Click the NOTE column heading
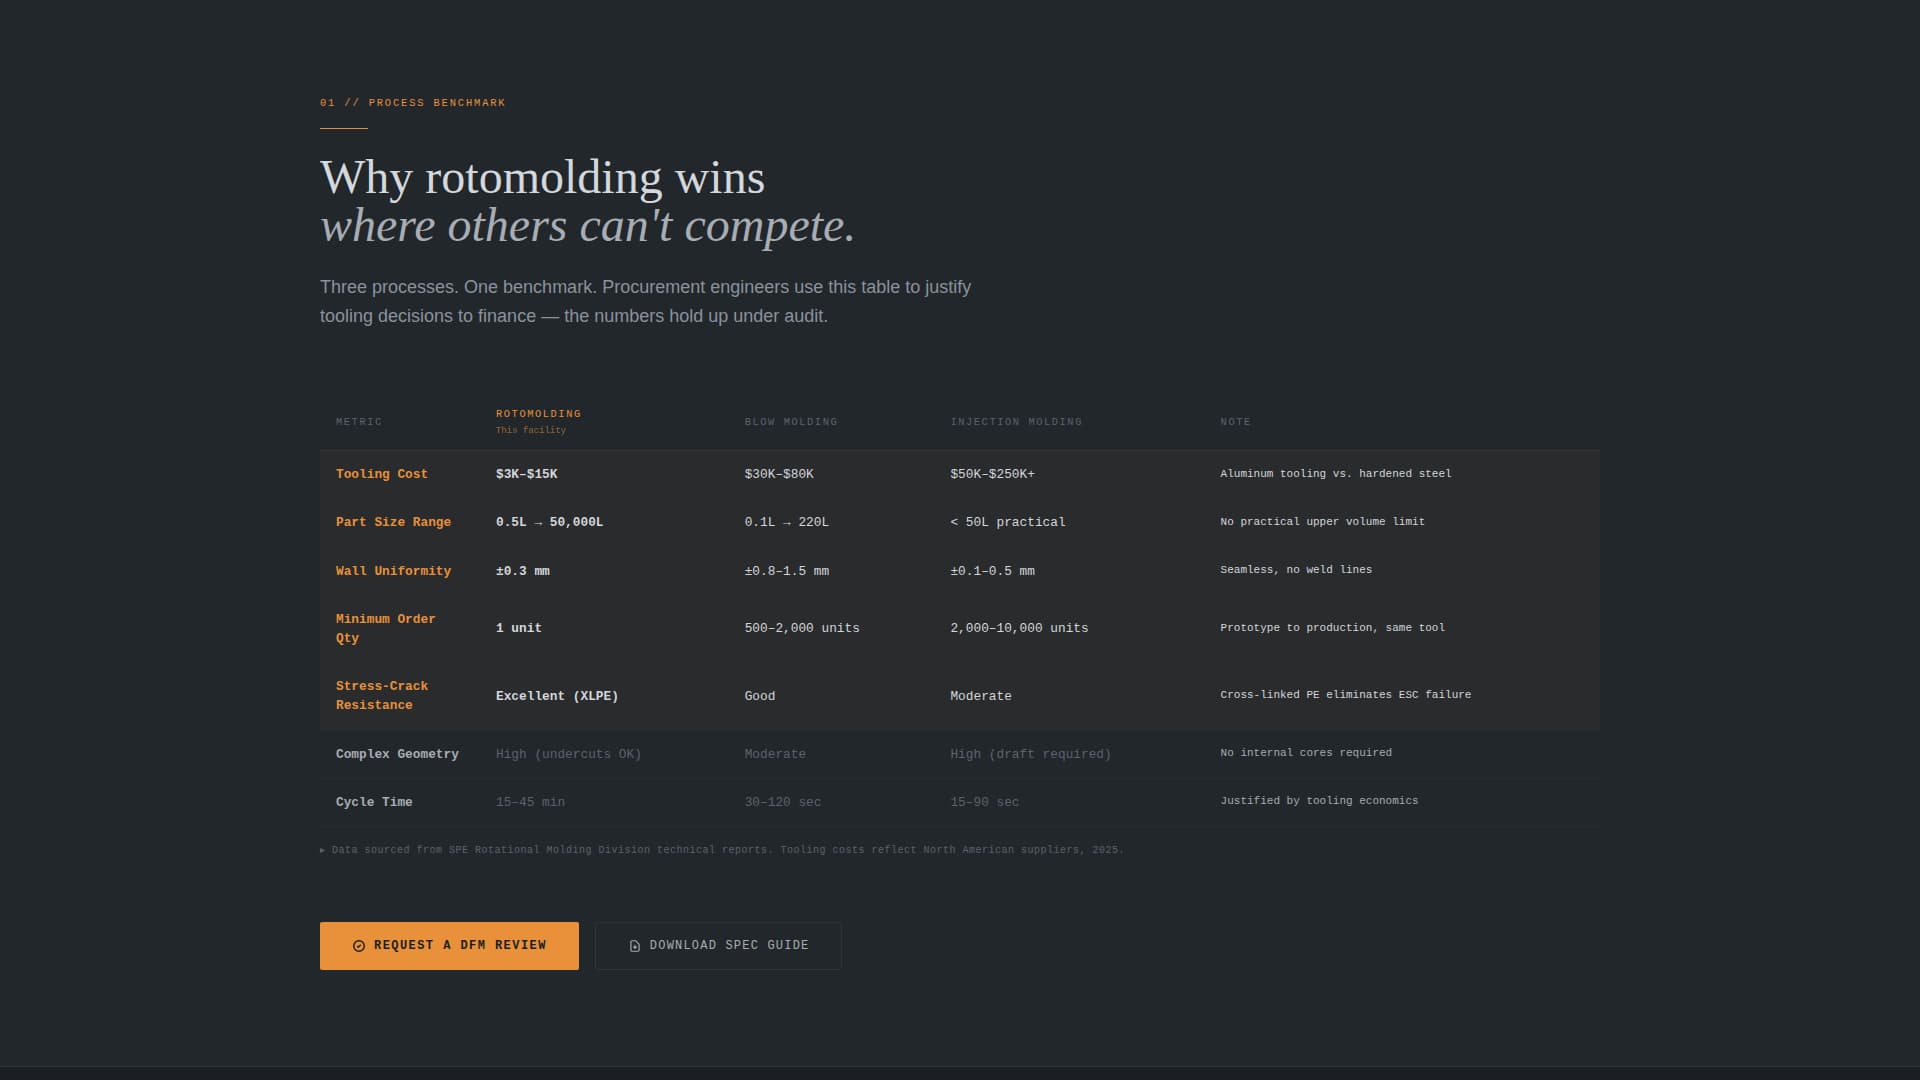This screenshot has width=1920, height=1080. coord(1236,421)
